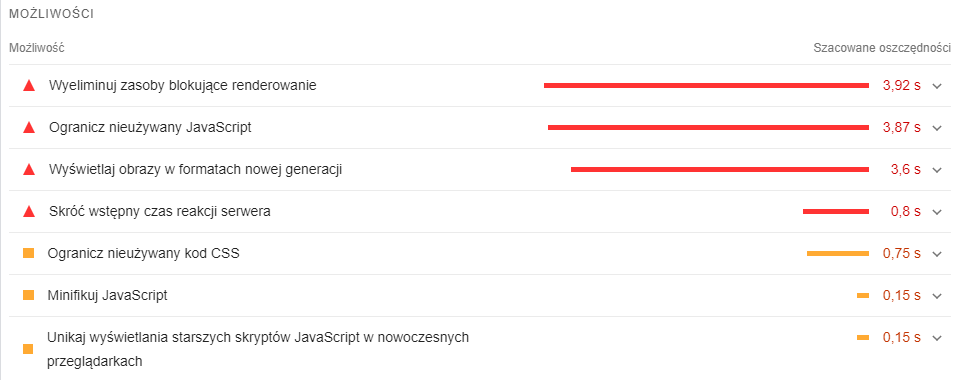Click orange square next to 'Minifikuj JavaScript'
The height and width of the screenshot is (380, 958).
(28, 295)
